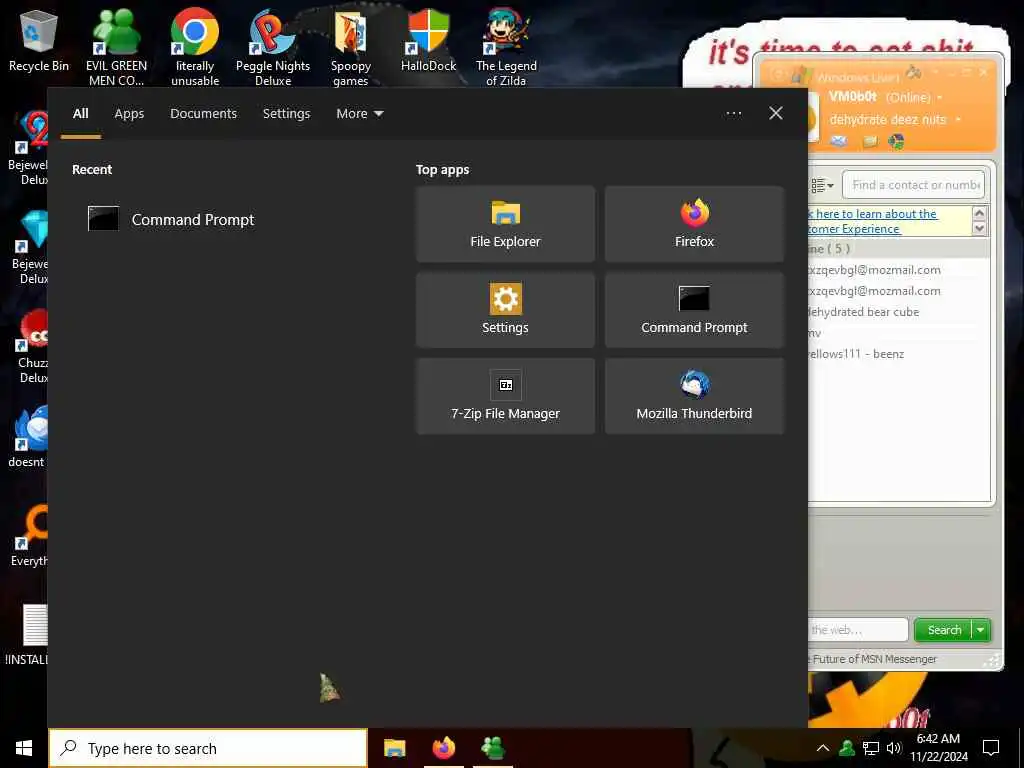1024x768 pixels.
Task: Switch to the Documents search tab
Action: 203,114
